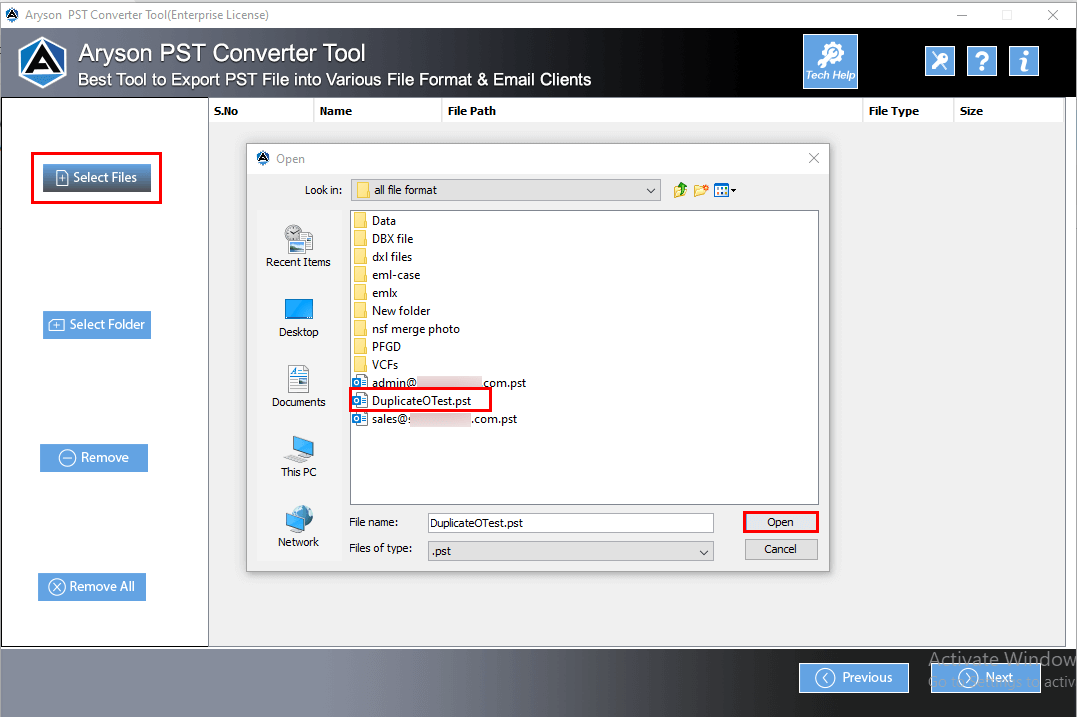Open the Tech Help icon
This screenshot has width=1077, height=717.
pos(830,61)
